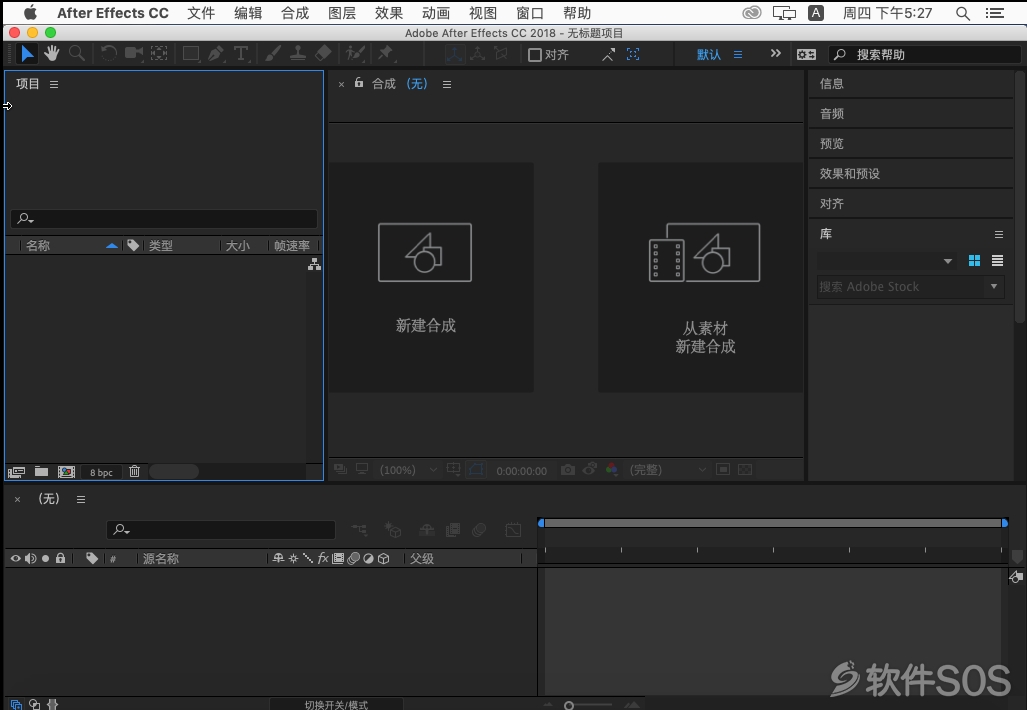The height and width of the screenshot is (710, 1027).
Task: Switch library to list view
Action: [998, 261]
